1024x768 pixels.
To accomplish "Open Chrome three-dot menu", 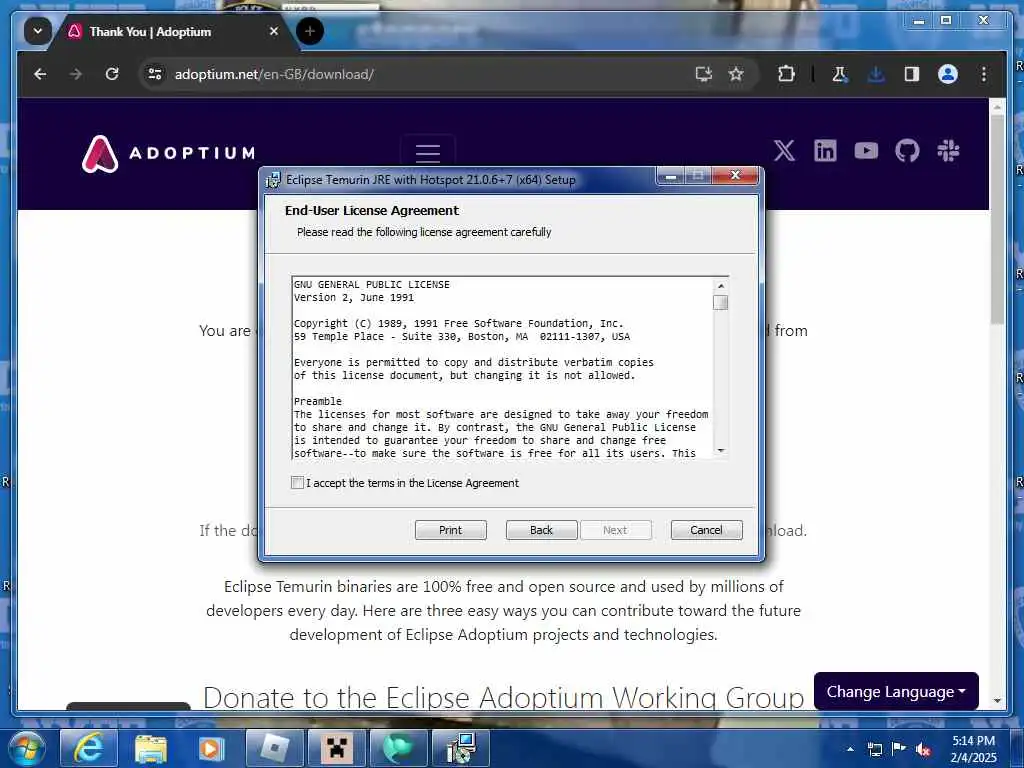I will pyautogui.click(x=984, y=74).
